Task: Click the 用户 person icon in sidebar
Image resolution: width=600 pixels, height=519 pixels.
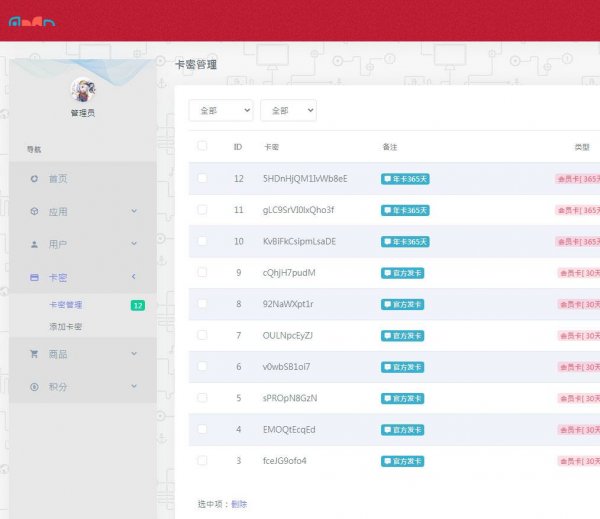Action: point(34,244)
